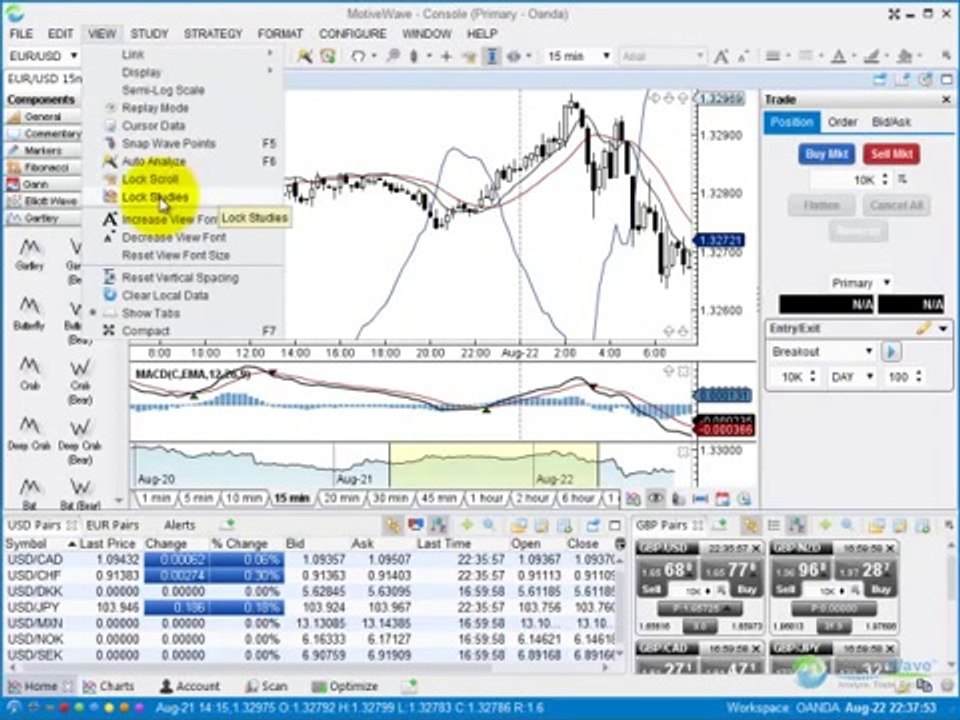
Task: Select the 1 hour bar size tab
Action: point(486,499)
